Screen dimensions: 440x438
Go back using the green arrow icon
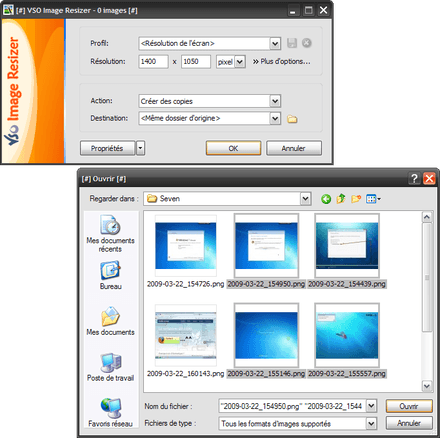pyautogui.click(x=326, y=199)
